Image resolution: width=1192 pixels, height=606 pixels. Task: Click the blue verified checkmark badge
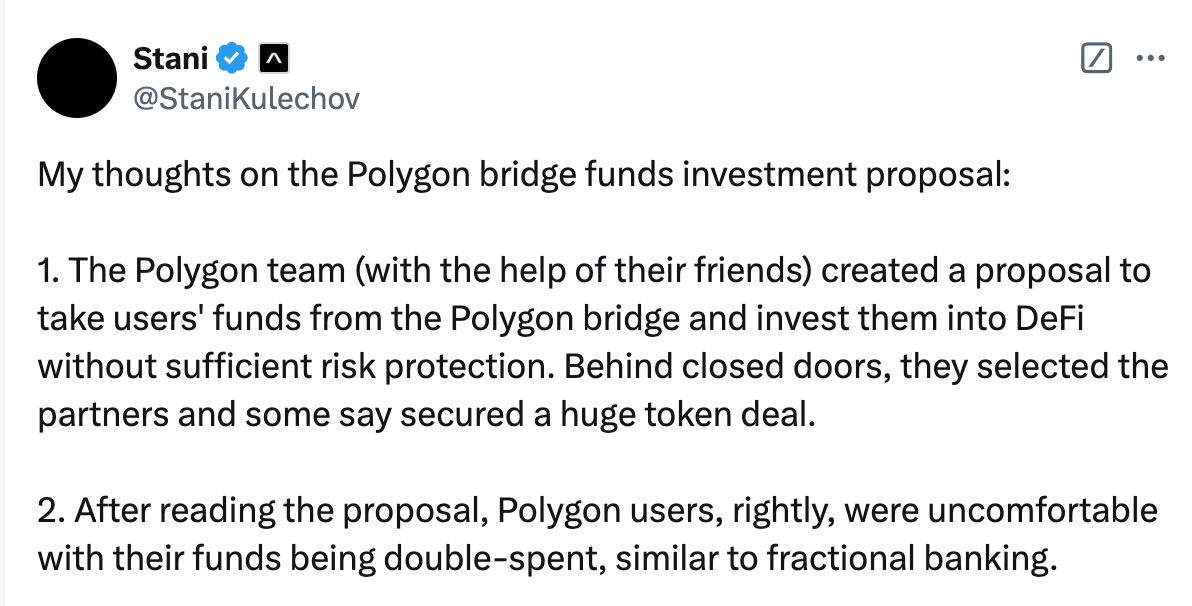click(x=232, y=56)
